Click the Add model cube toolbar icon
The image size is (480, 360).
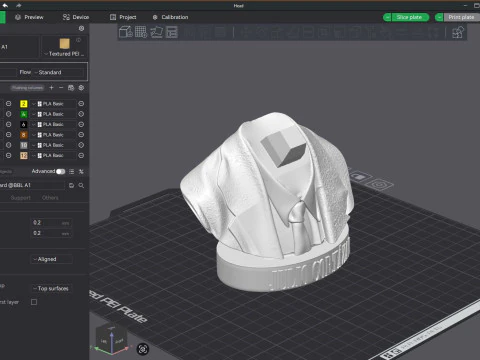pyautogui.click(x=126, y=32)
